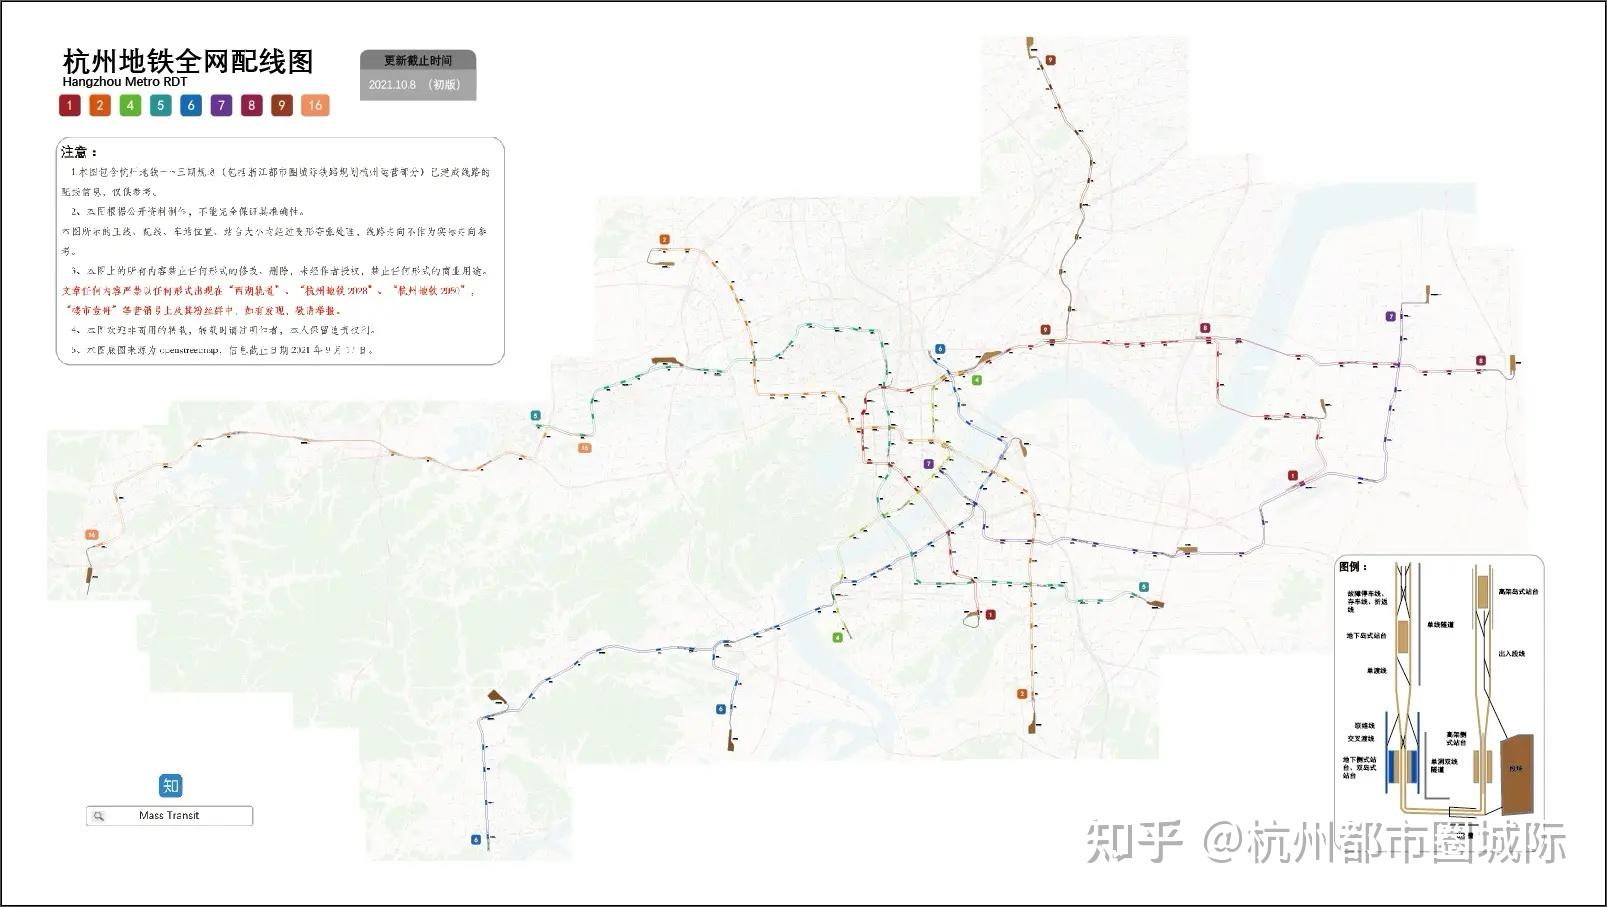Image resolution: width=1607 pixels, height=907 pixels.
Task: Click the 杭州地铁全网配线图 main title
Action: [x=188, y=61]
